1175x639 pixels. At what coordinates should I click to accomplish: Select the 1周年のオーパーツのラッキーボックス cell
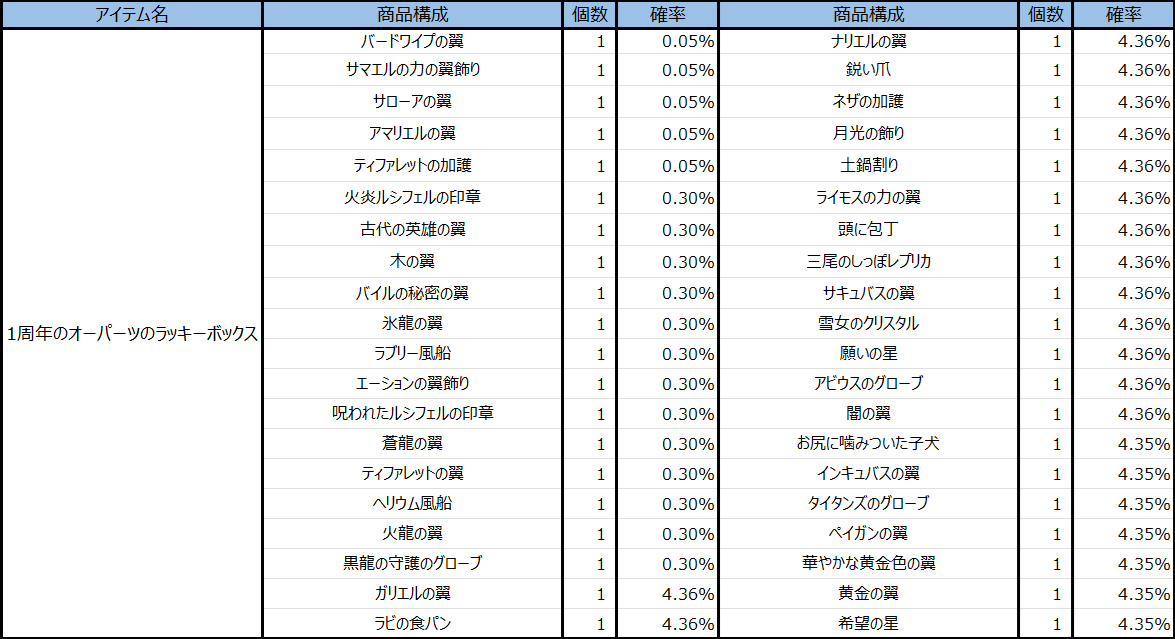pyautogui.click(x=132, y=334)
